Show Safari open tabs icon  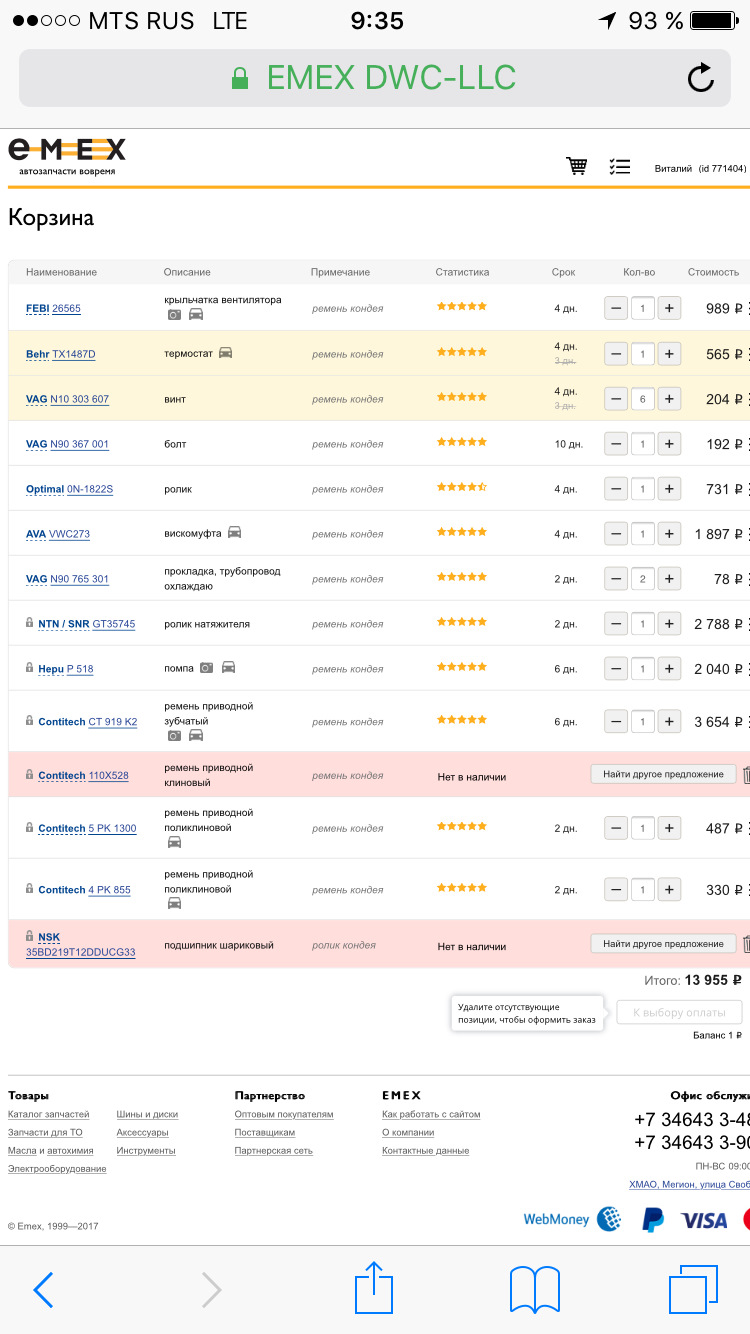click(693, 1288)
